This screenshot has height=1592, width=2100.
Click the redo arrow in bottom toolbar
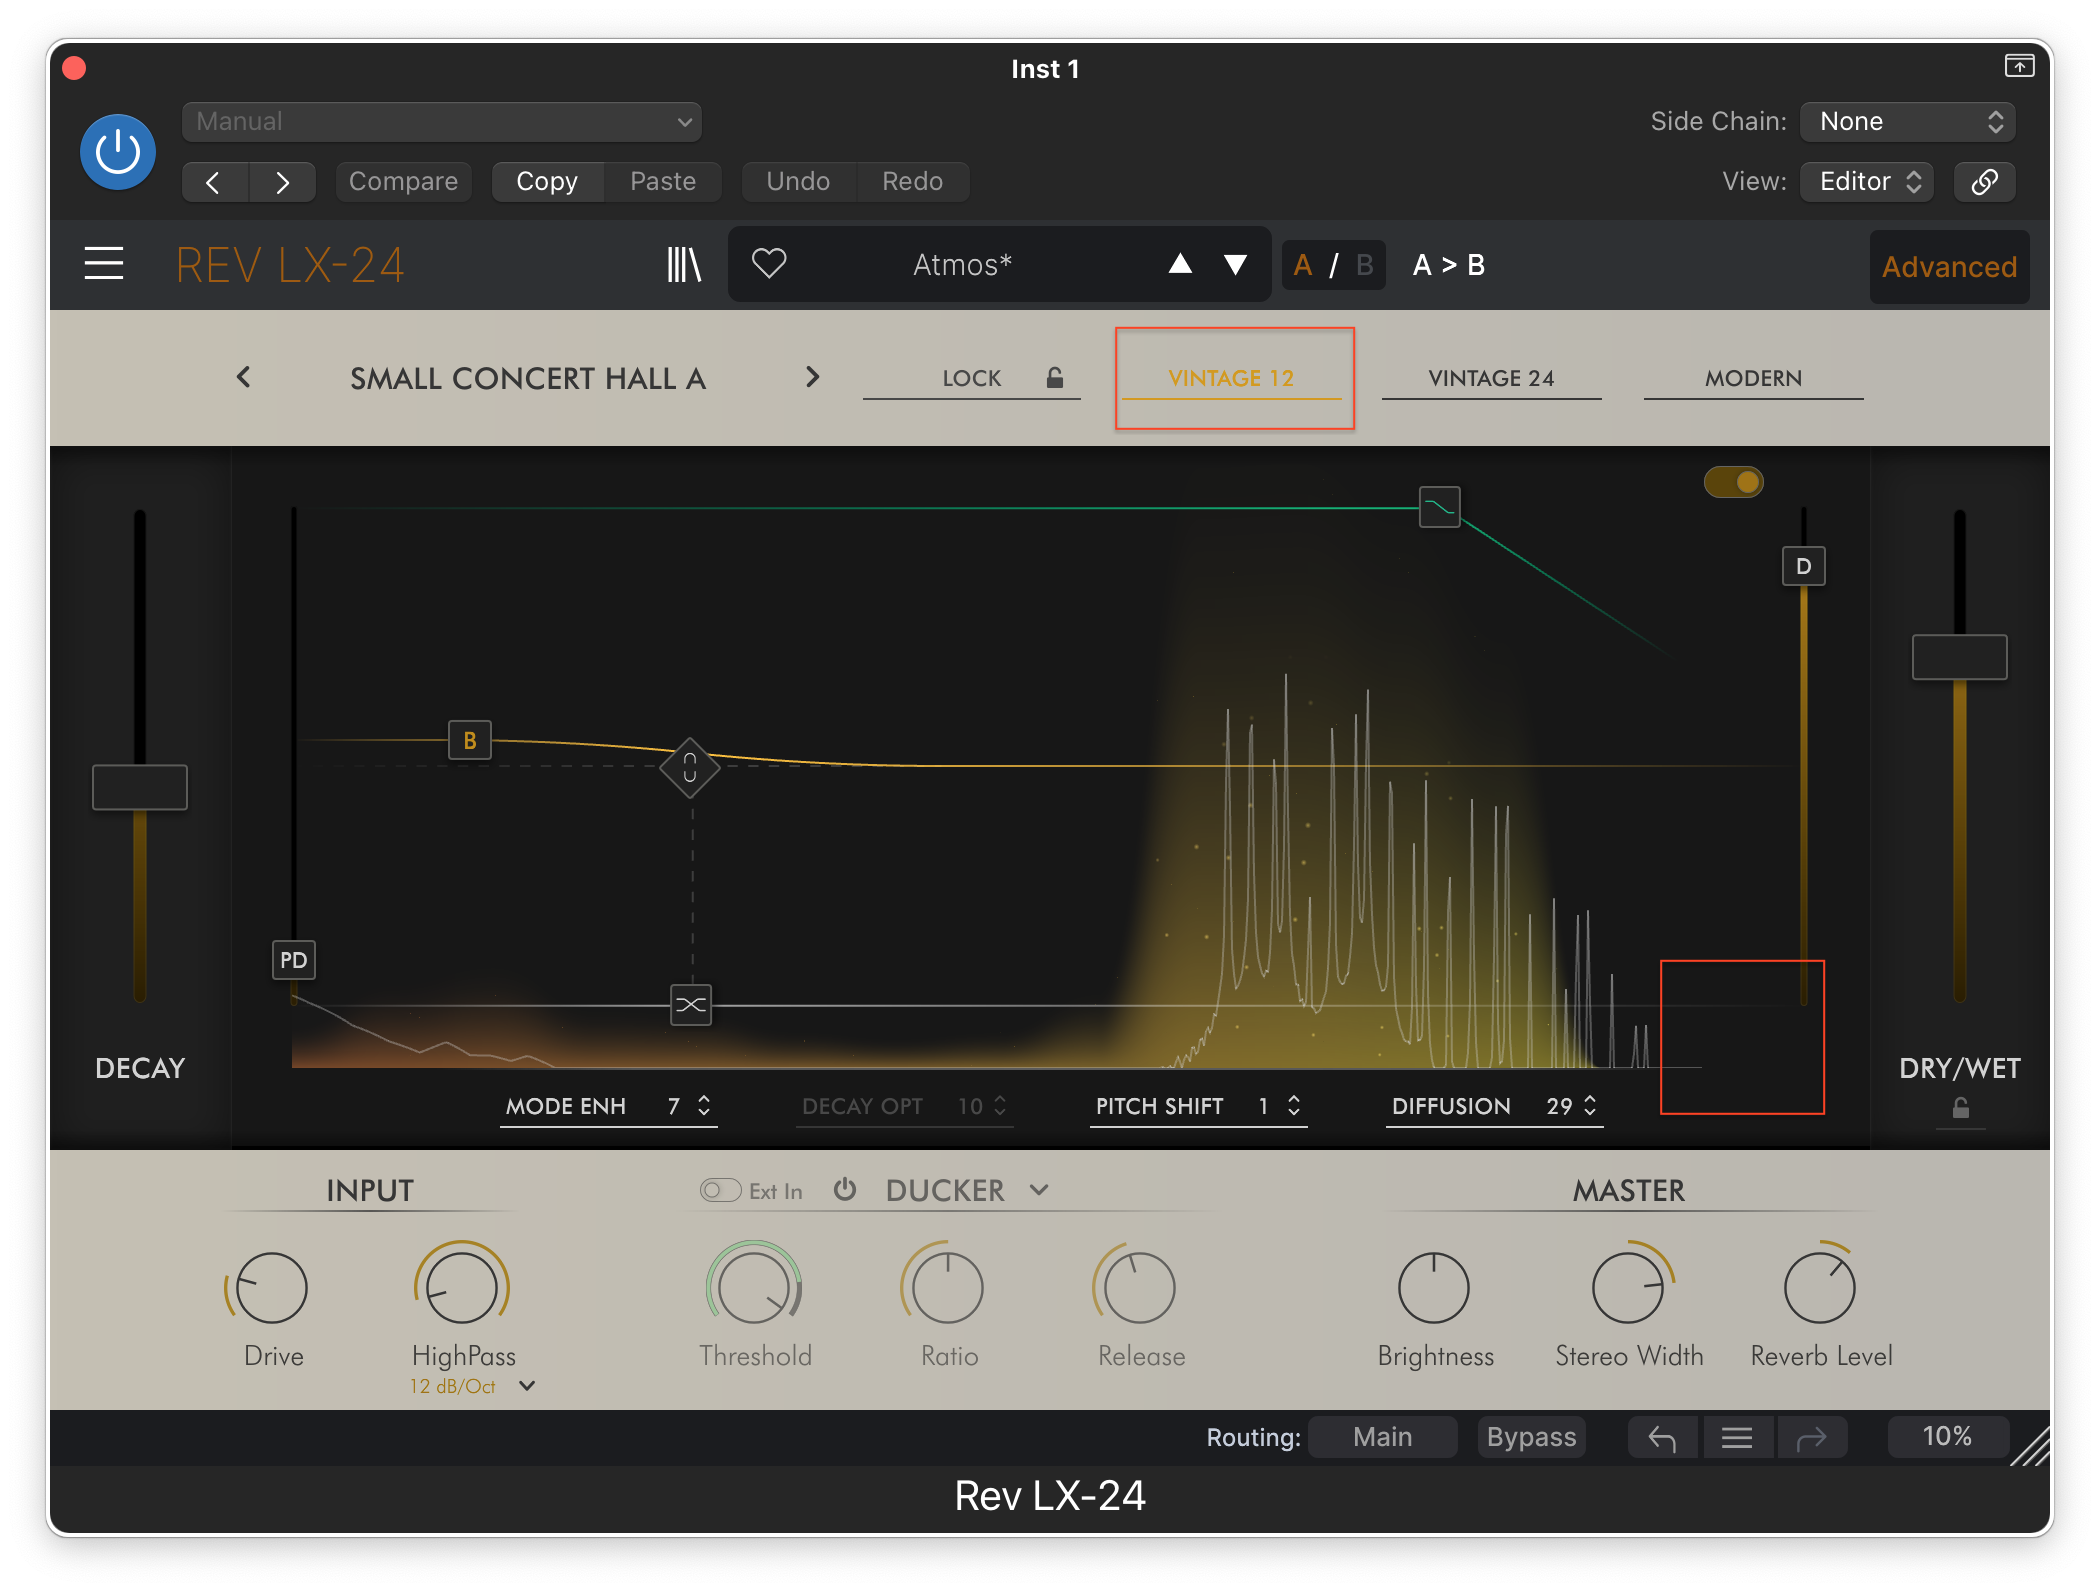click(x=1811, y=1438)
